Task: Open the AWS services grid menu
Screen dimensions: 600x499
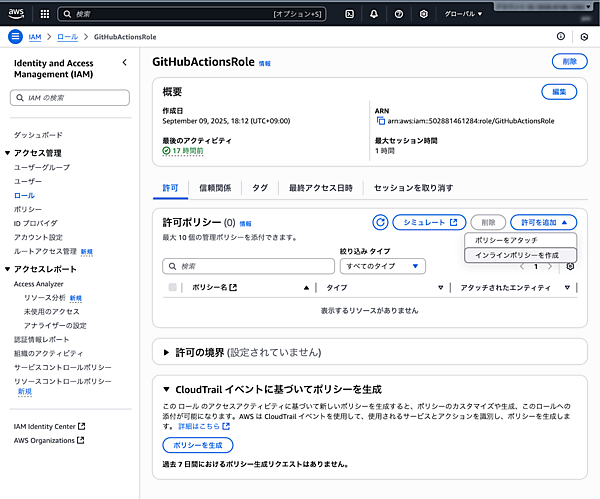Action: pyautogui.click(x=44, y=14)
